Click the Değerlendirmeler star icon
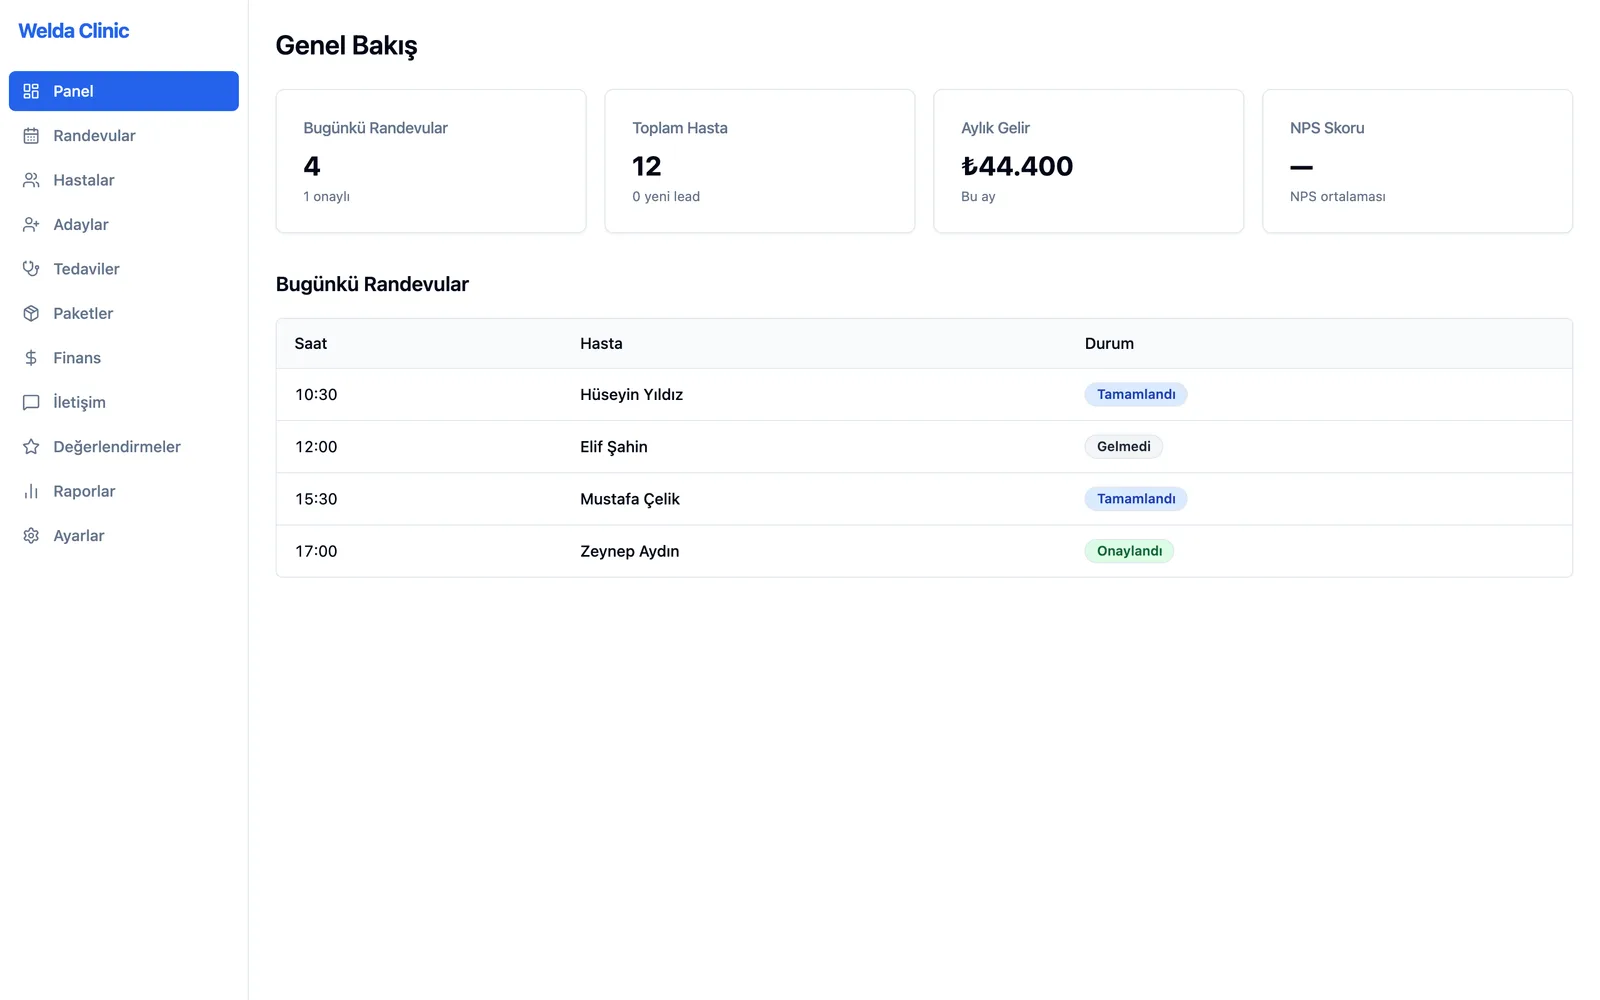Viewport: 1600px width, 1000px height. point(31,447)
